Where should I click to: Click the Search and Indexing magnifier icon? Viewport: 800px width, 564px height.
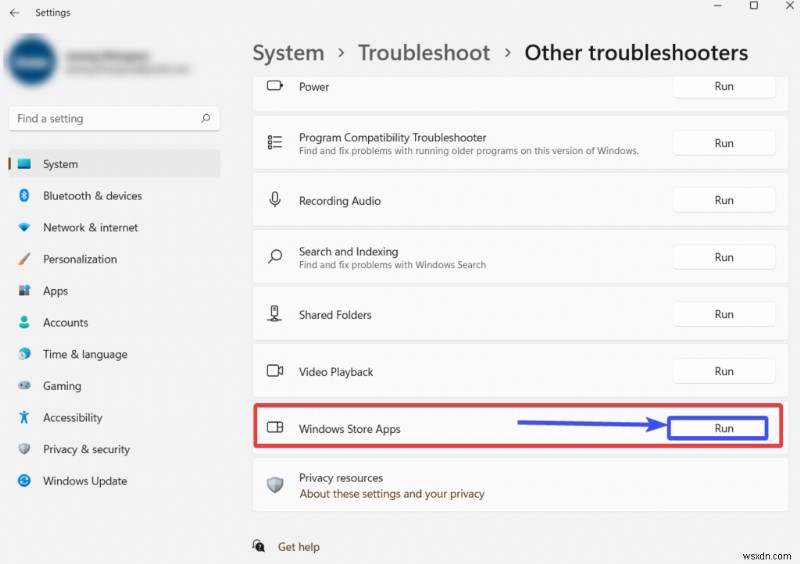point(275,256)
